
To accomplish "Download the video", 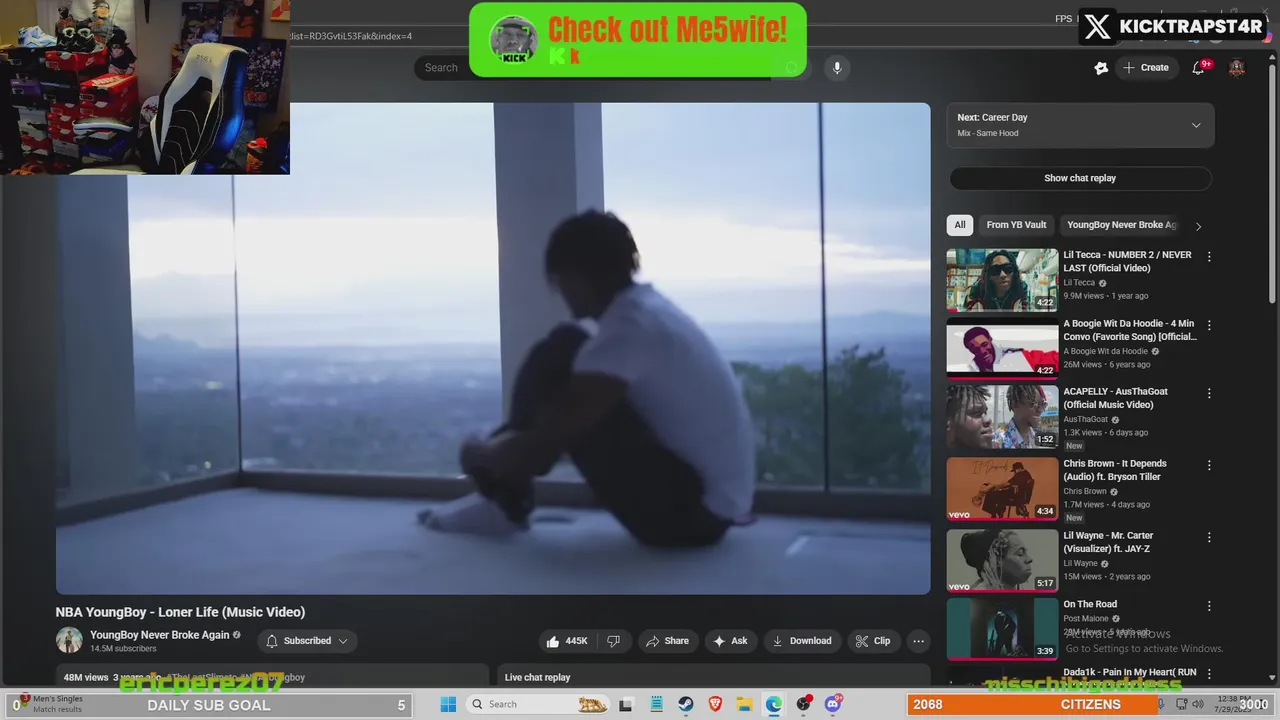I will click(802, 641).
